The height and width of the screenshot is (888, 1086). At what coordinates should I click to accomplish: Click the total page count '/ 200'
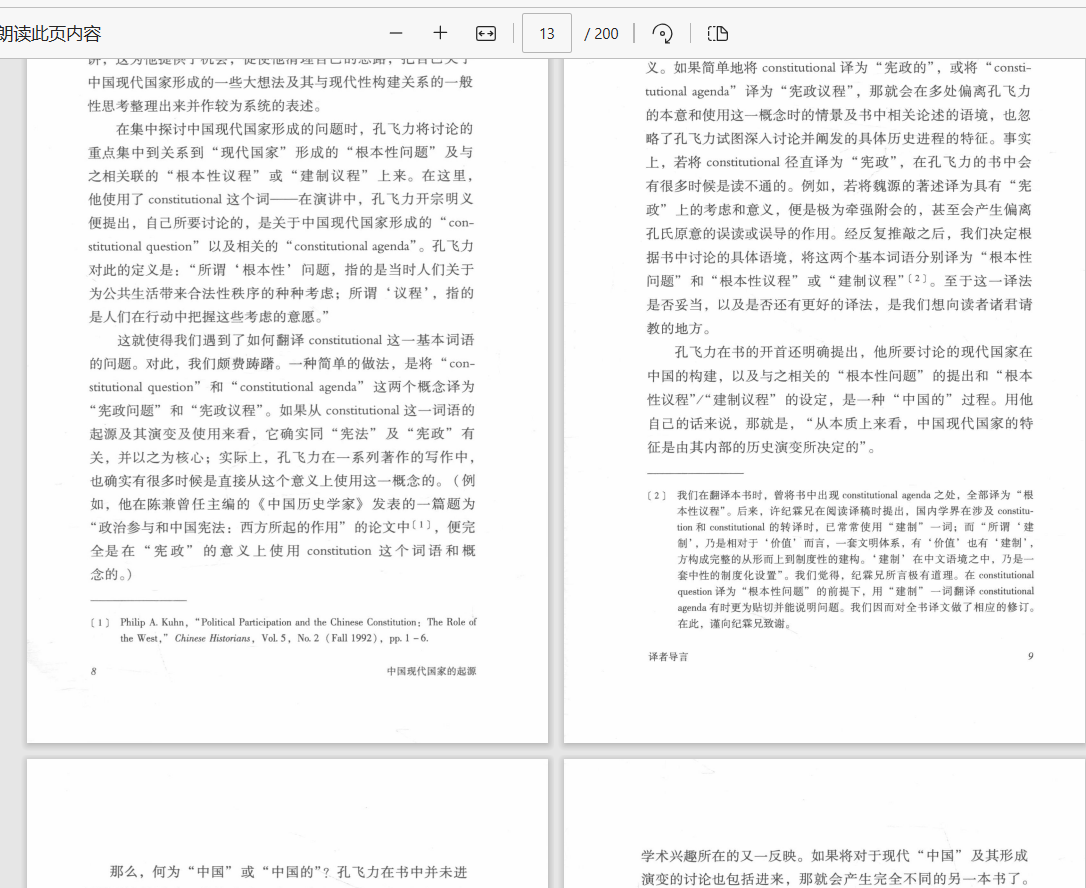(601, 33)
